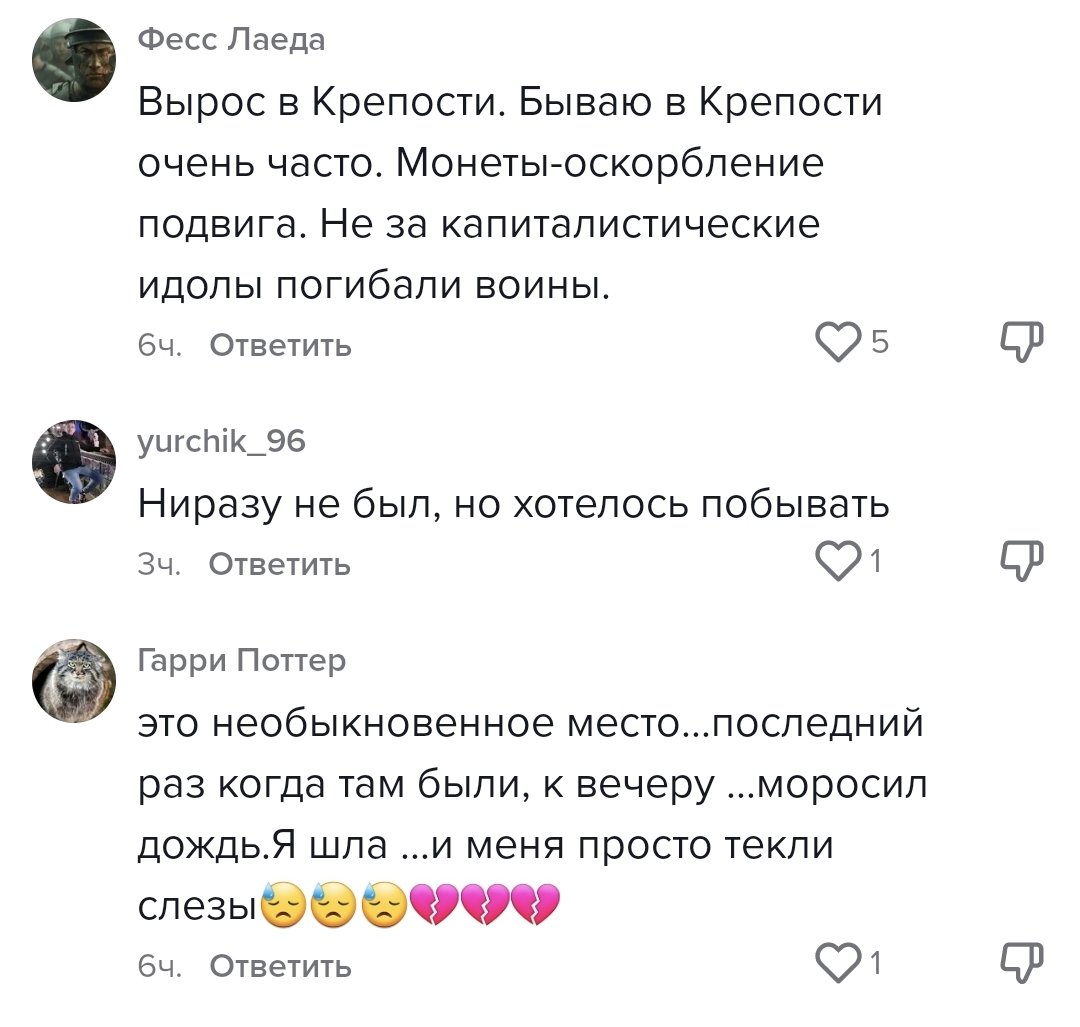Like the comment by Фесс Лаеда
The image size is (1080, 1027).
pos(838,344)
